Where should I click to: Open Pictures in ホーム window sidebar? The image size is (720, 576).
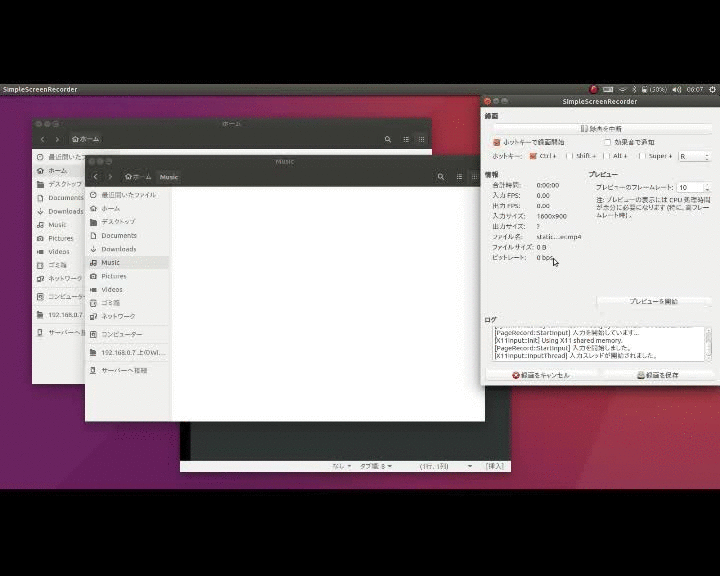(59, 238)
